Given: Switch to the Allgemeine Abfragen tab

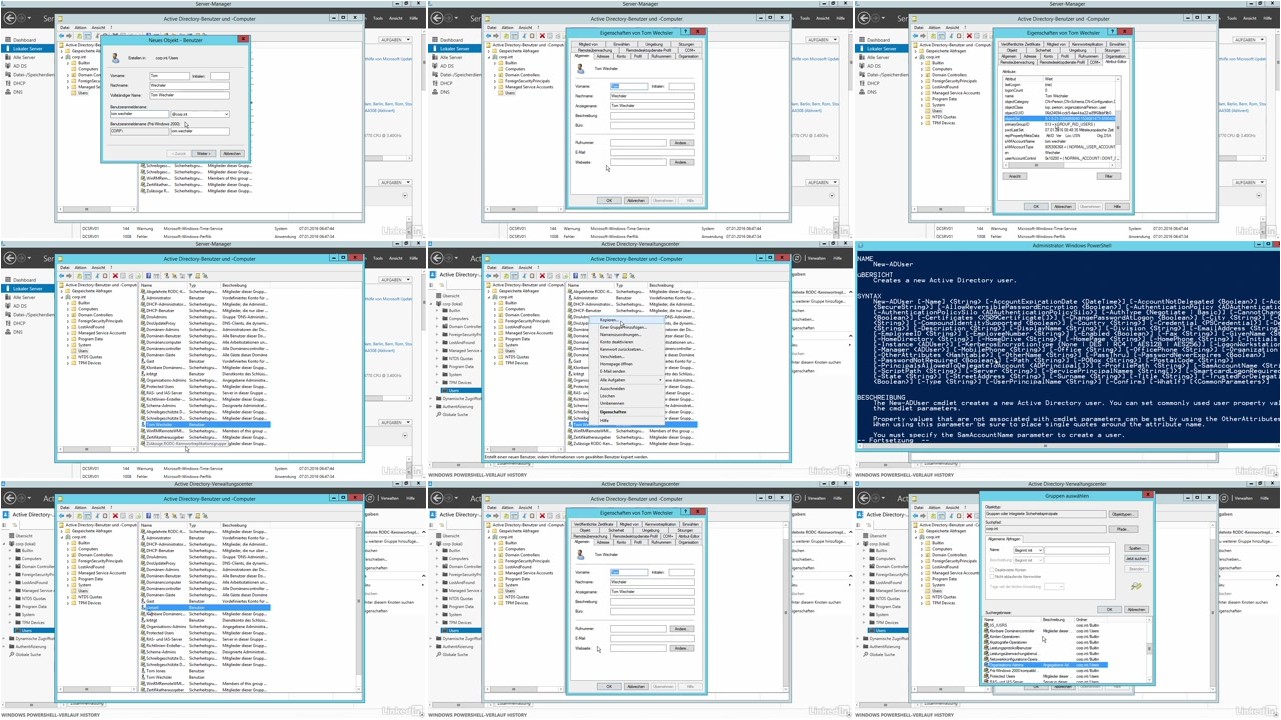Looking at the screenshot, I should click(x=1004, y=539).
